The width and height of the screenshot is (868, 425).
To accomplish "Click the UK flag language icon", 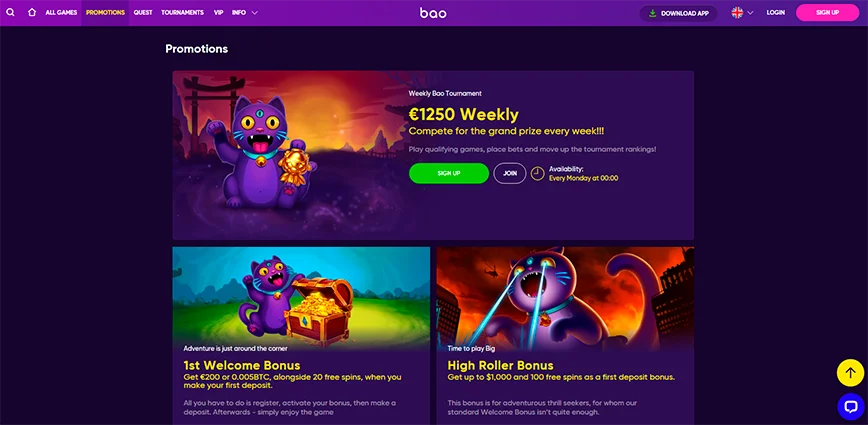I will point(737,13).
